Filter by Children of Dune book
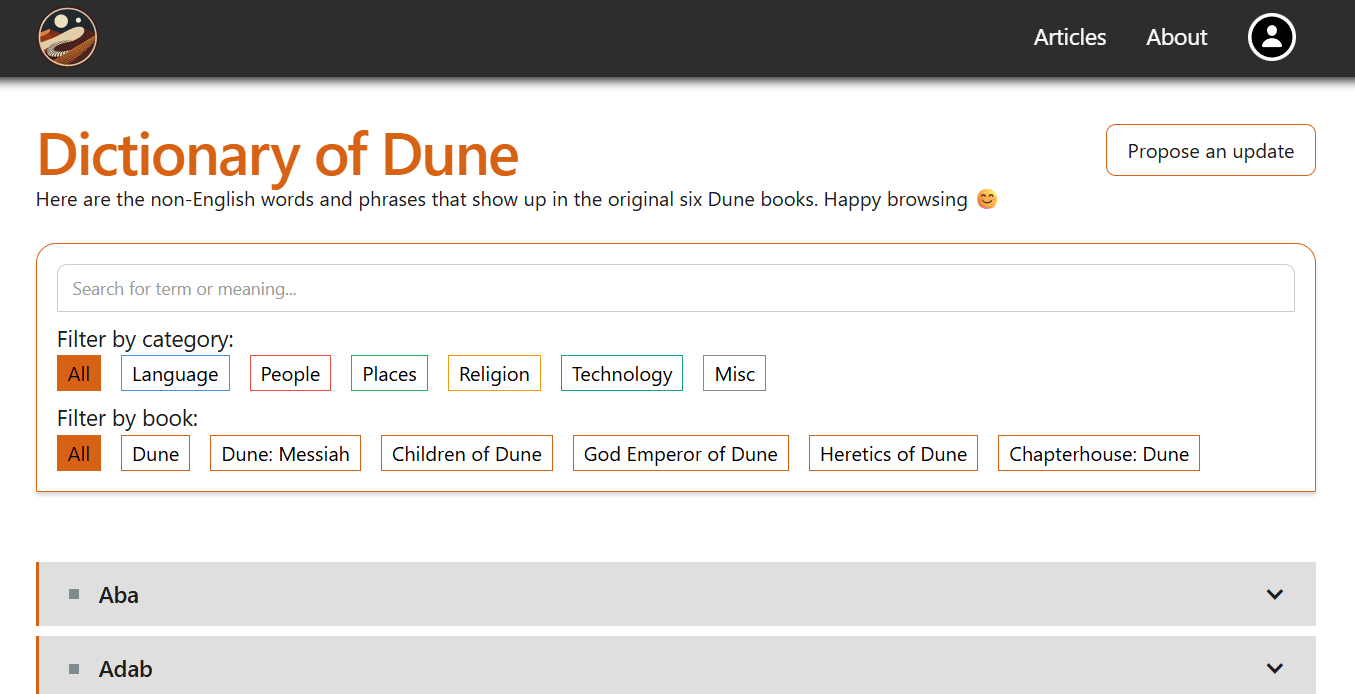Screen dimensions: 1355x694 (x=467, y=453)
